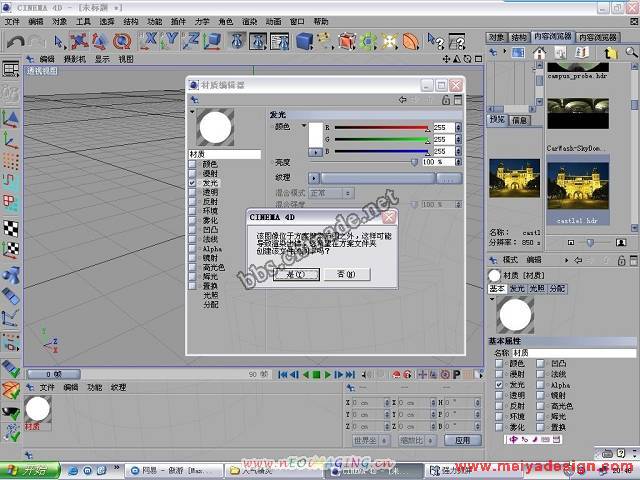This screenshot has height=480, width=640.
Task: Add a Cube primitive from the toolbar
Action: coord(304,42)
